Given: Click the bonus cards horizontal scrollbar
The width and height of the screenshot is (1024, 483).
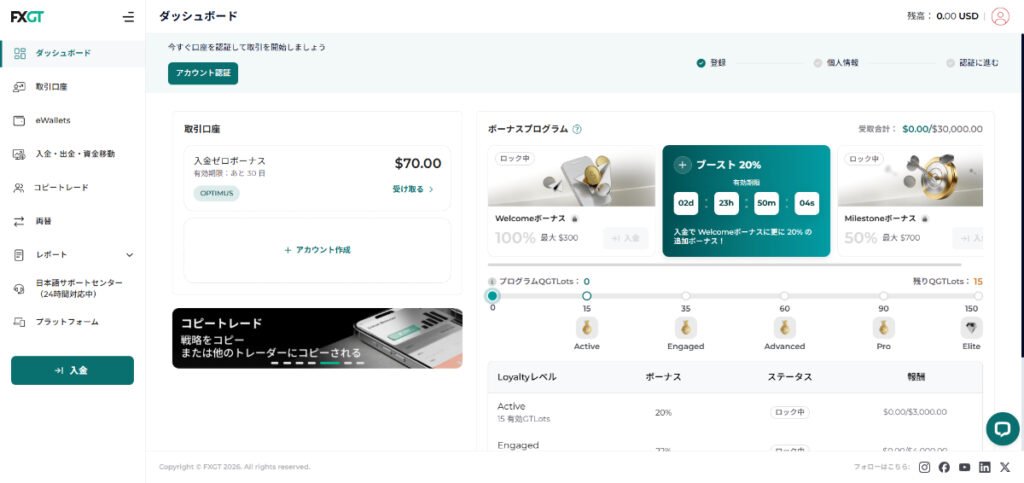Looking at the screenshot, I should pyautogui.click(x=725, y=265).
